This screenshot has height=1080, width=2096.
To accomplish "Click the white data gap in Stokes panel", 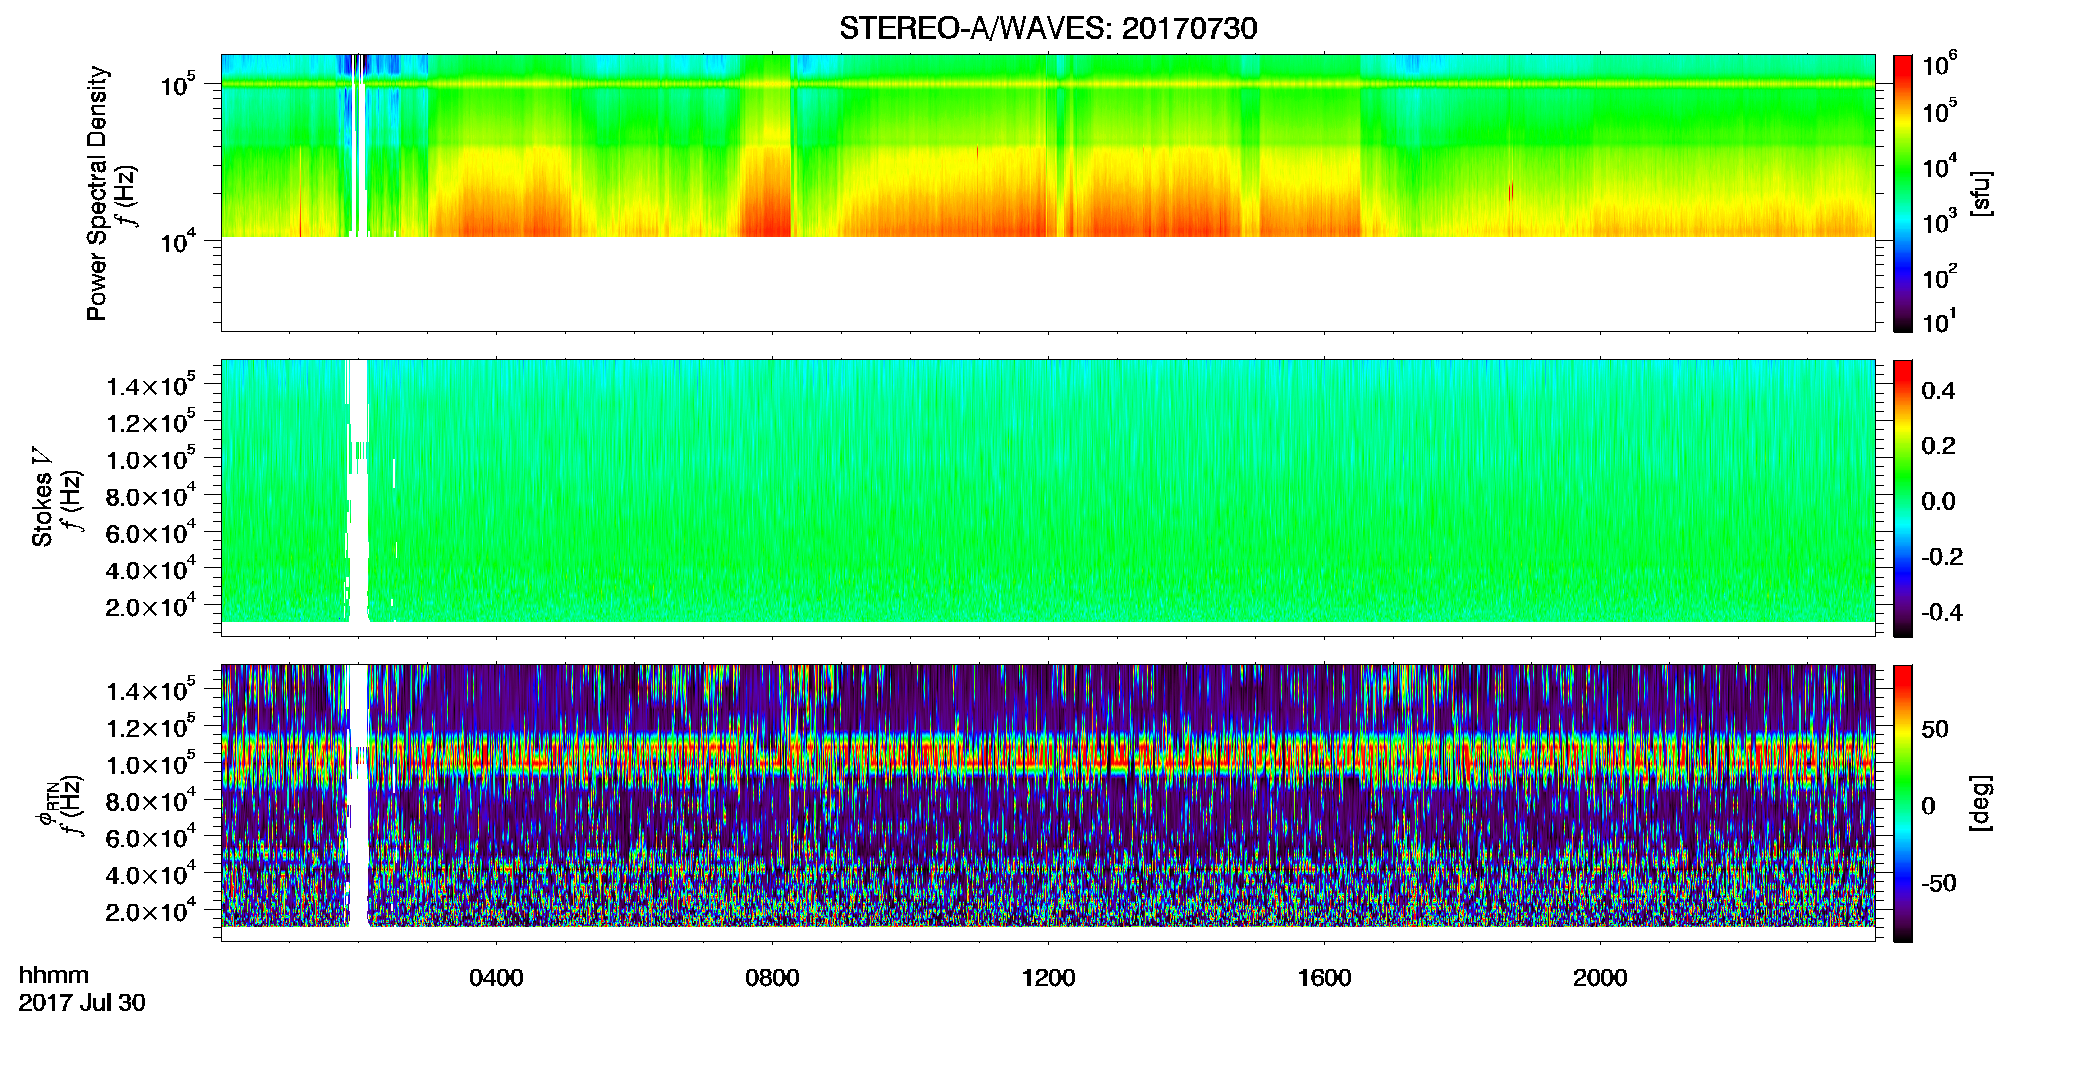I will point(357,490).
